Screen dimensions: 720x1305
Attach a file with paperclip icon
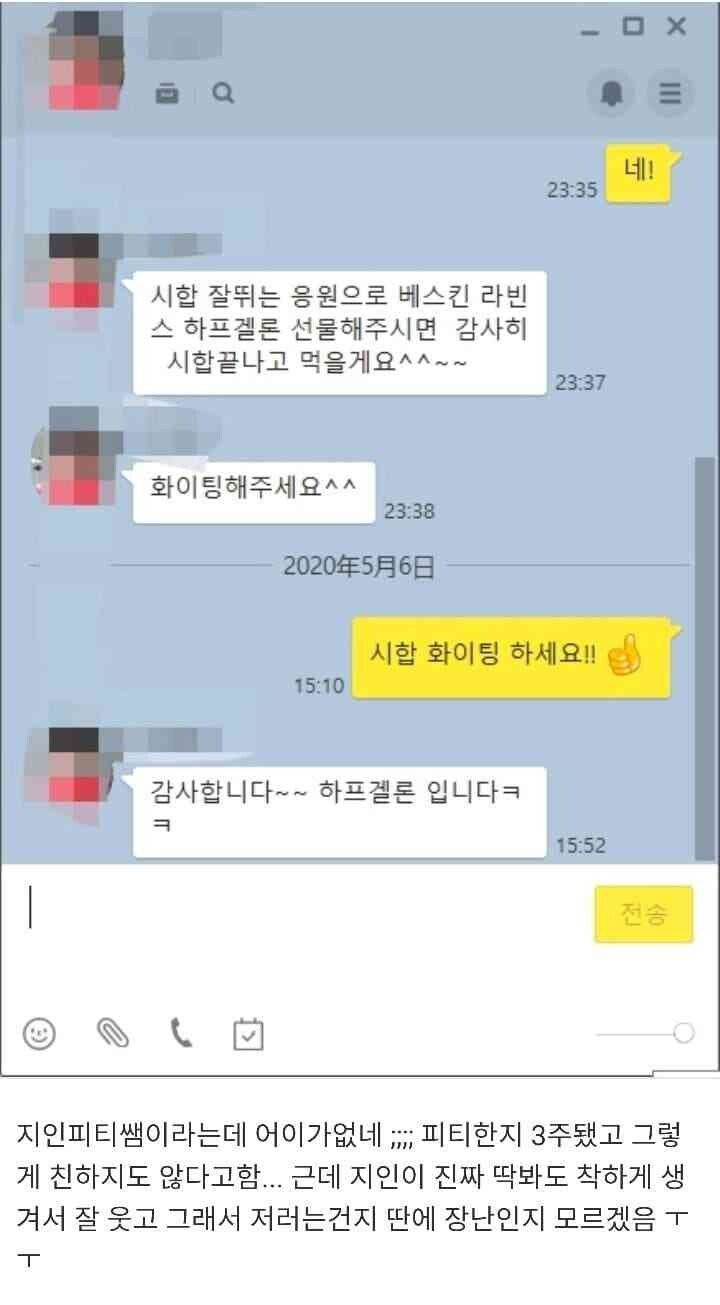point(113,1033)
